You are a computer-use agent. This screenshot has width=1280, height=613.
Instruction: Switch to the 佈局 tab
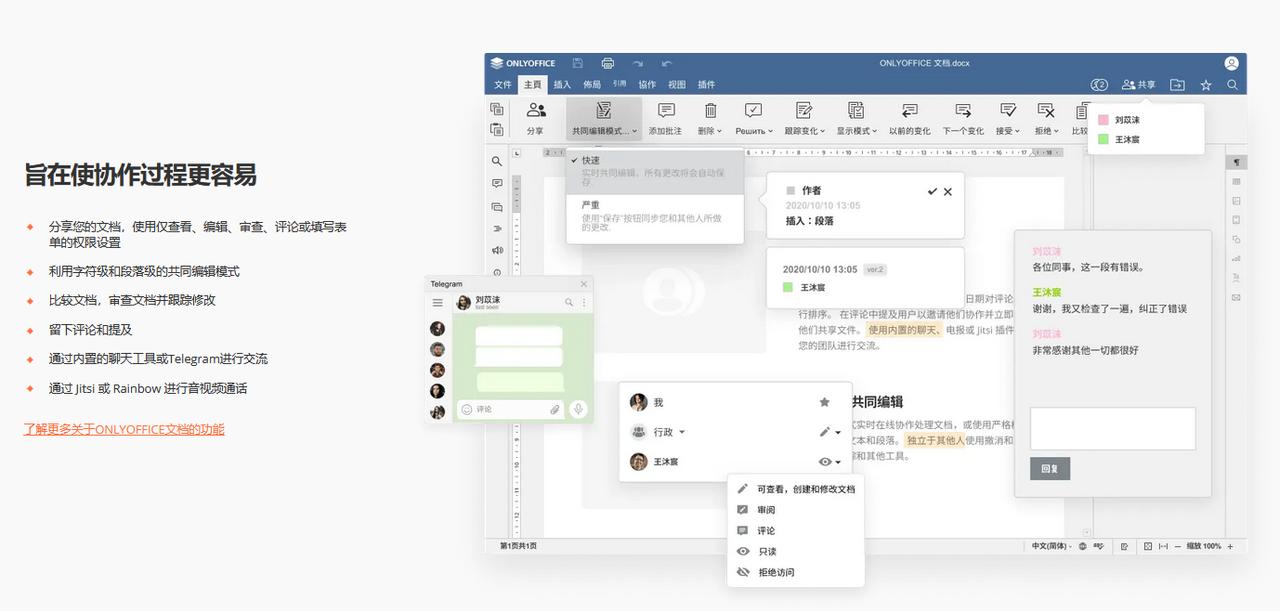tap(592, 85)
